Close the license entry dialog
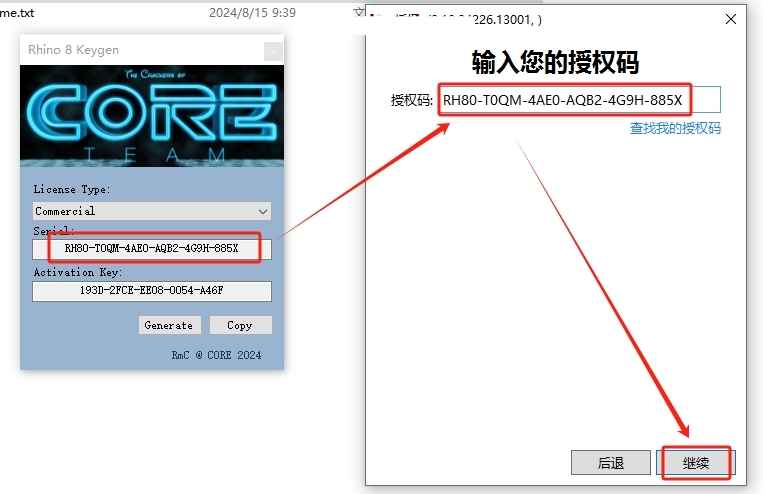 coord(730,19)
